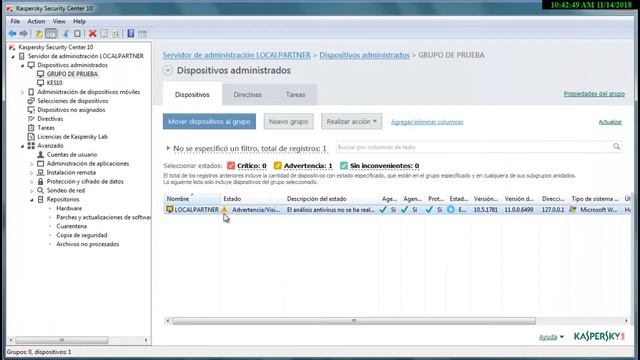
Task: Expand Administración de aplicaciones node
Action: tap(32, 164)
